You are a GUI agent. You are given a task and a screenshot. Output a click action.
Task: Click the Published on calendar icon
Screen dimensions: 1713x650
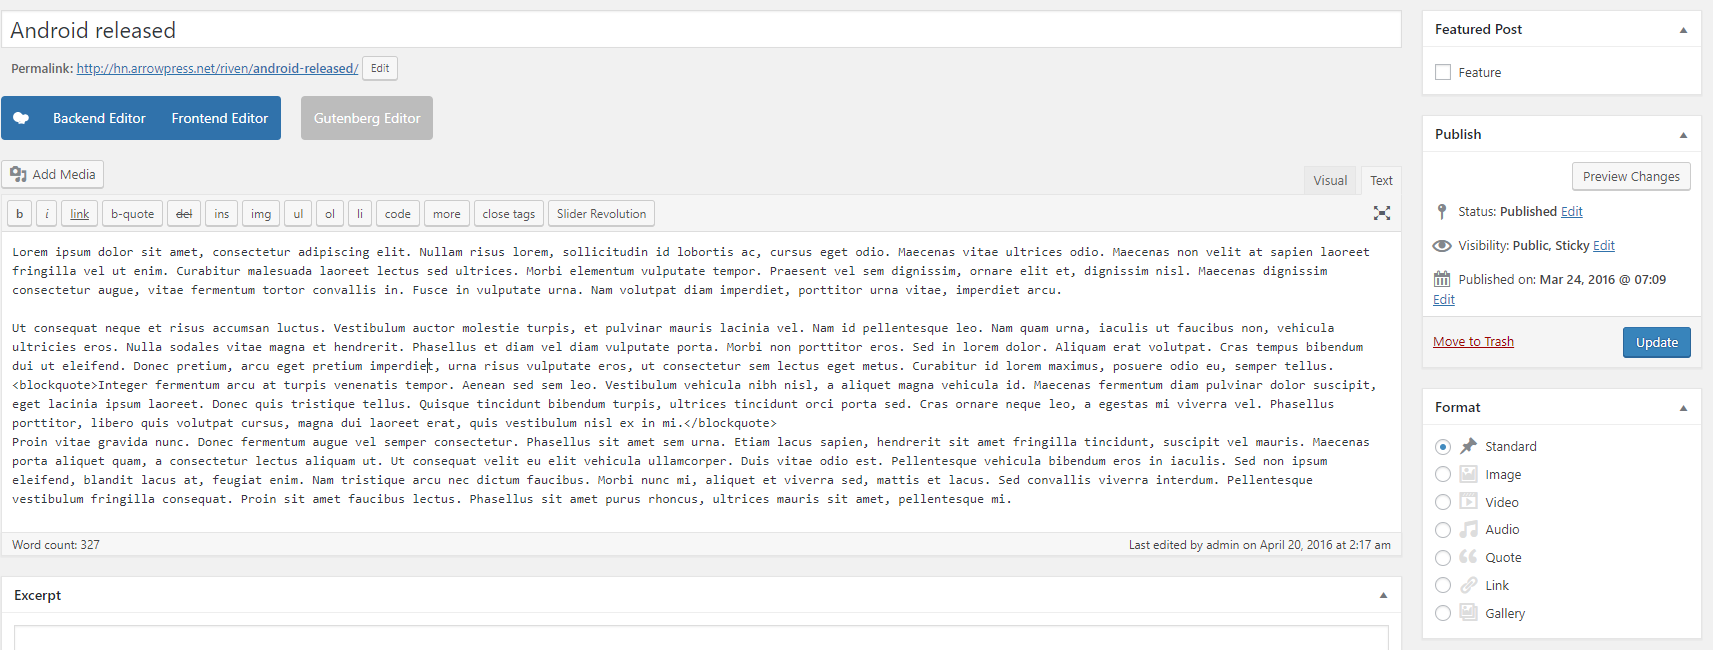tap(1442, 279)
